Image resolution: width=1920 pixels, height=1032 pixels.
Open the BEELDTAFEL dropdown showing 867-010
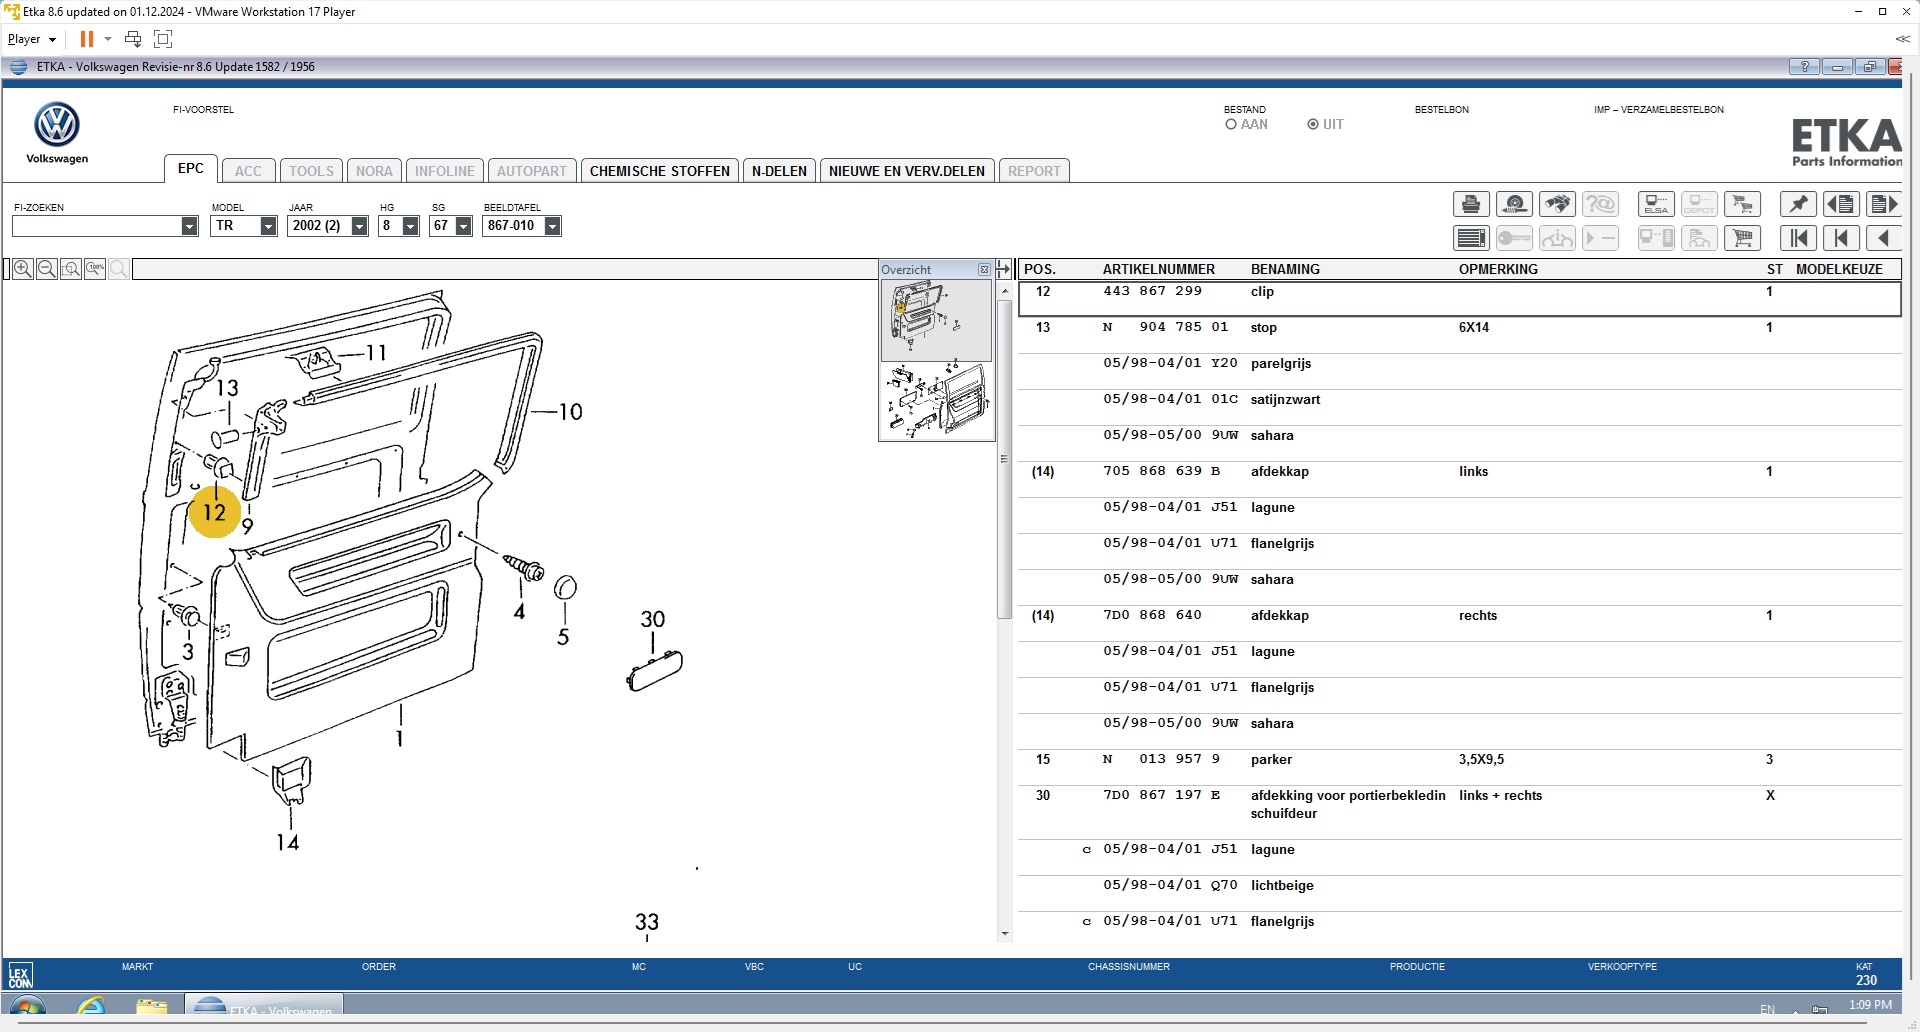click(x=552, y=226)
